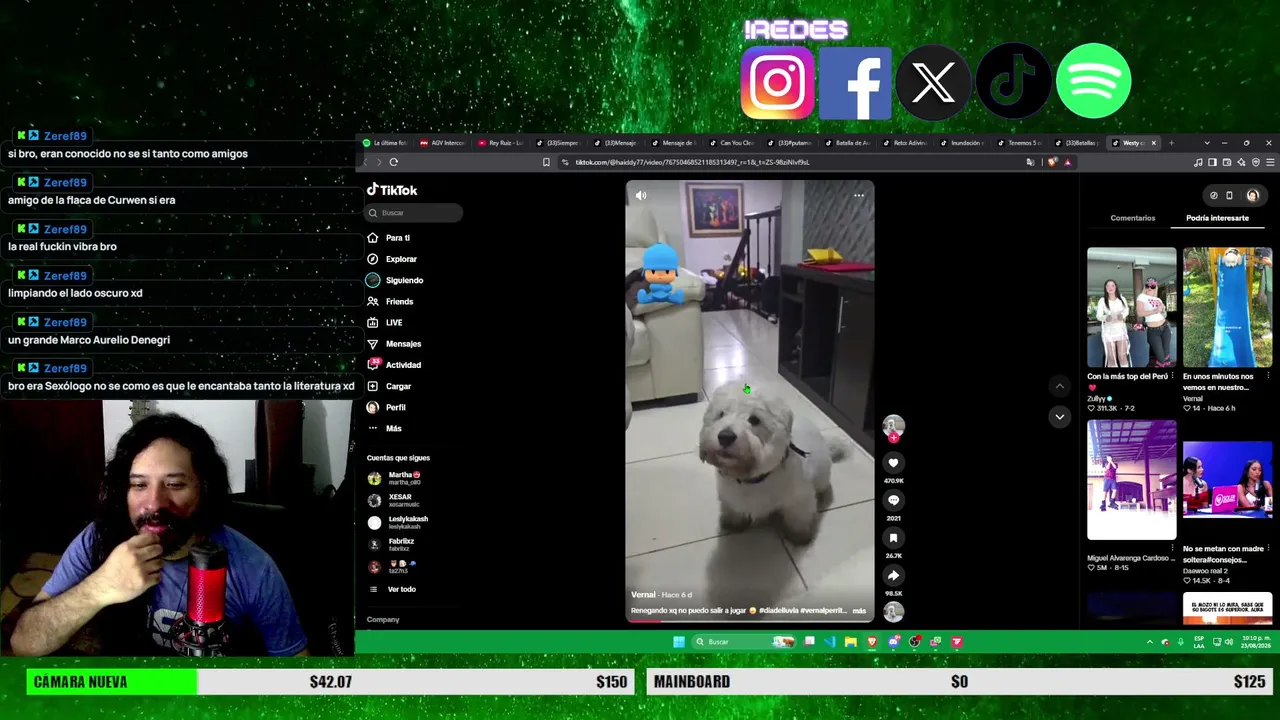Click the browser address bar URL
Image resolution: width=1280 pixels, height=720 pixels.
692,162
